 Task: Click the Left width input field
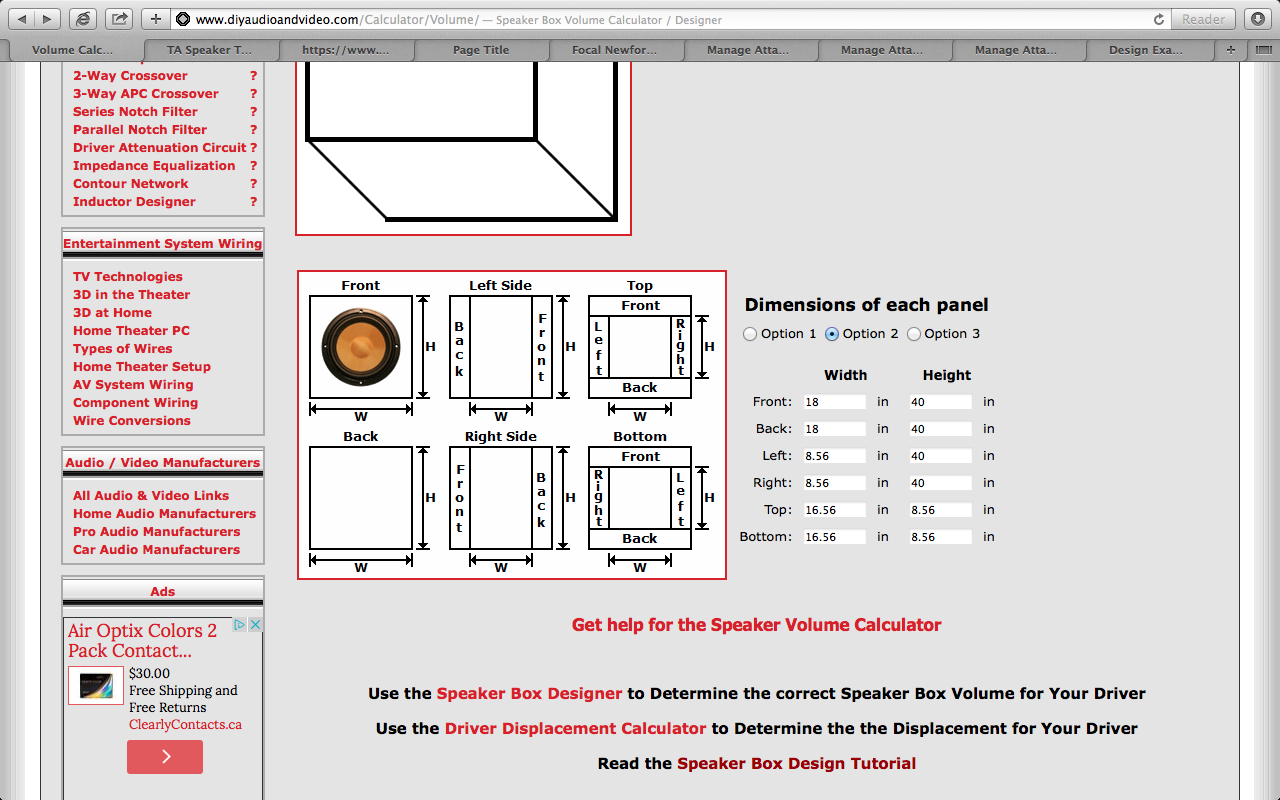[x=834, y=456]
